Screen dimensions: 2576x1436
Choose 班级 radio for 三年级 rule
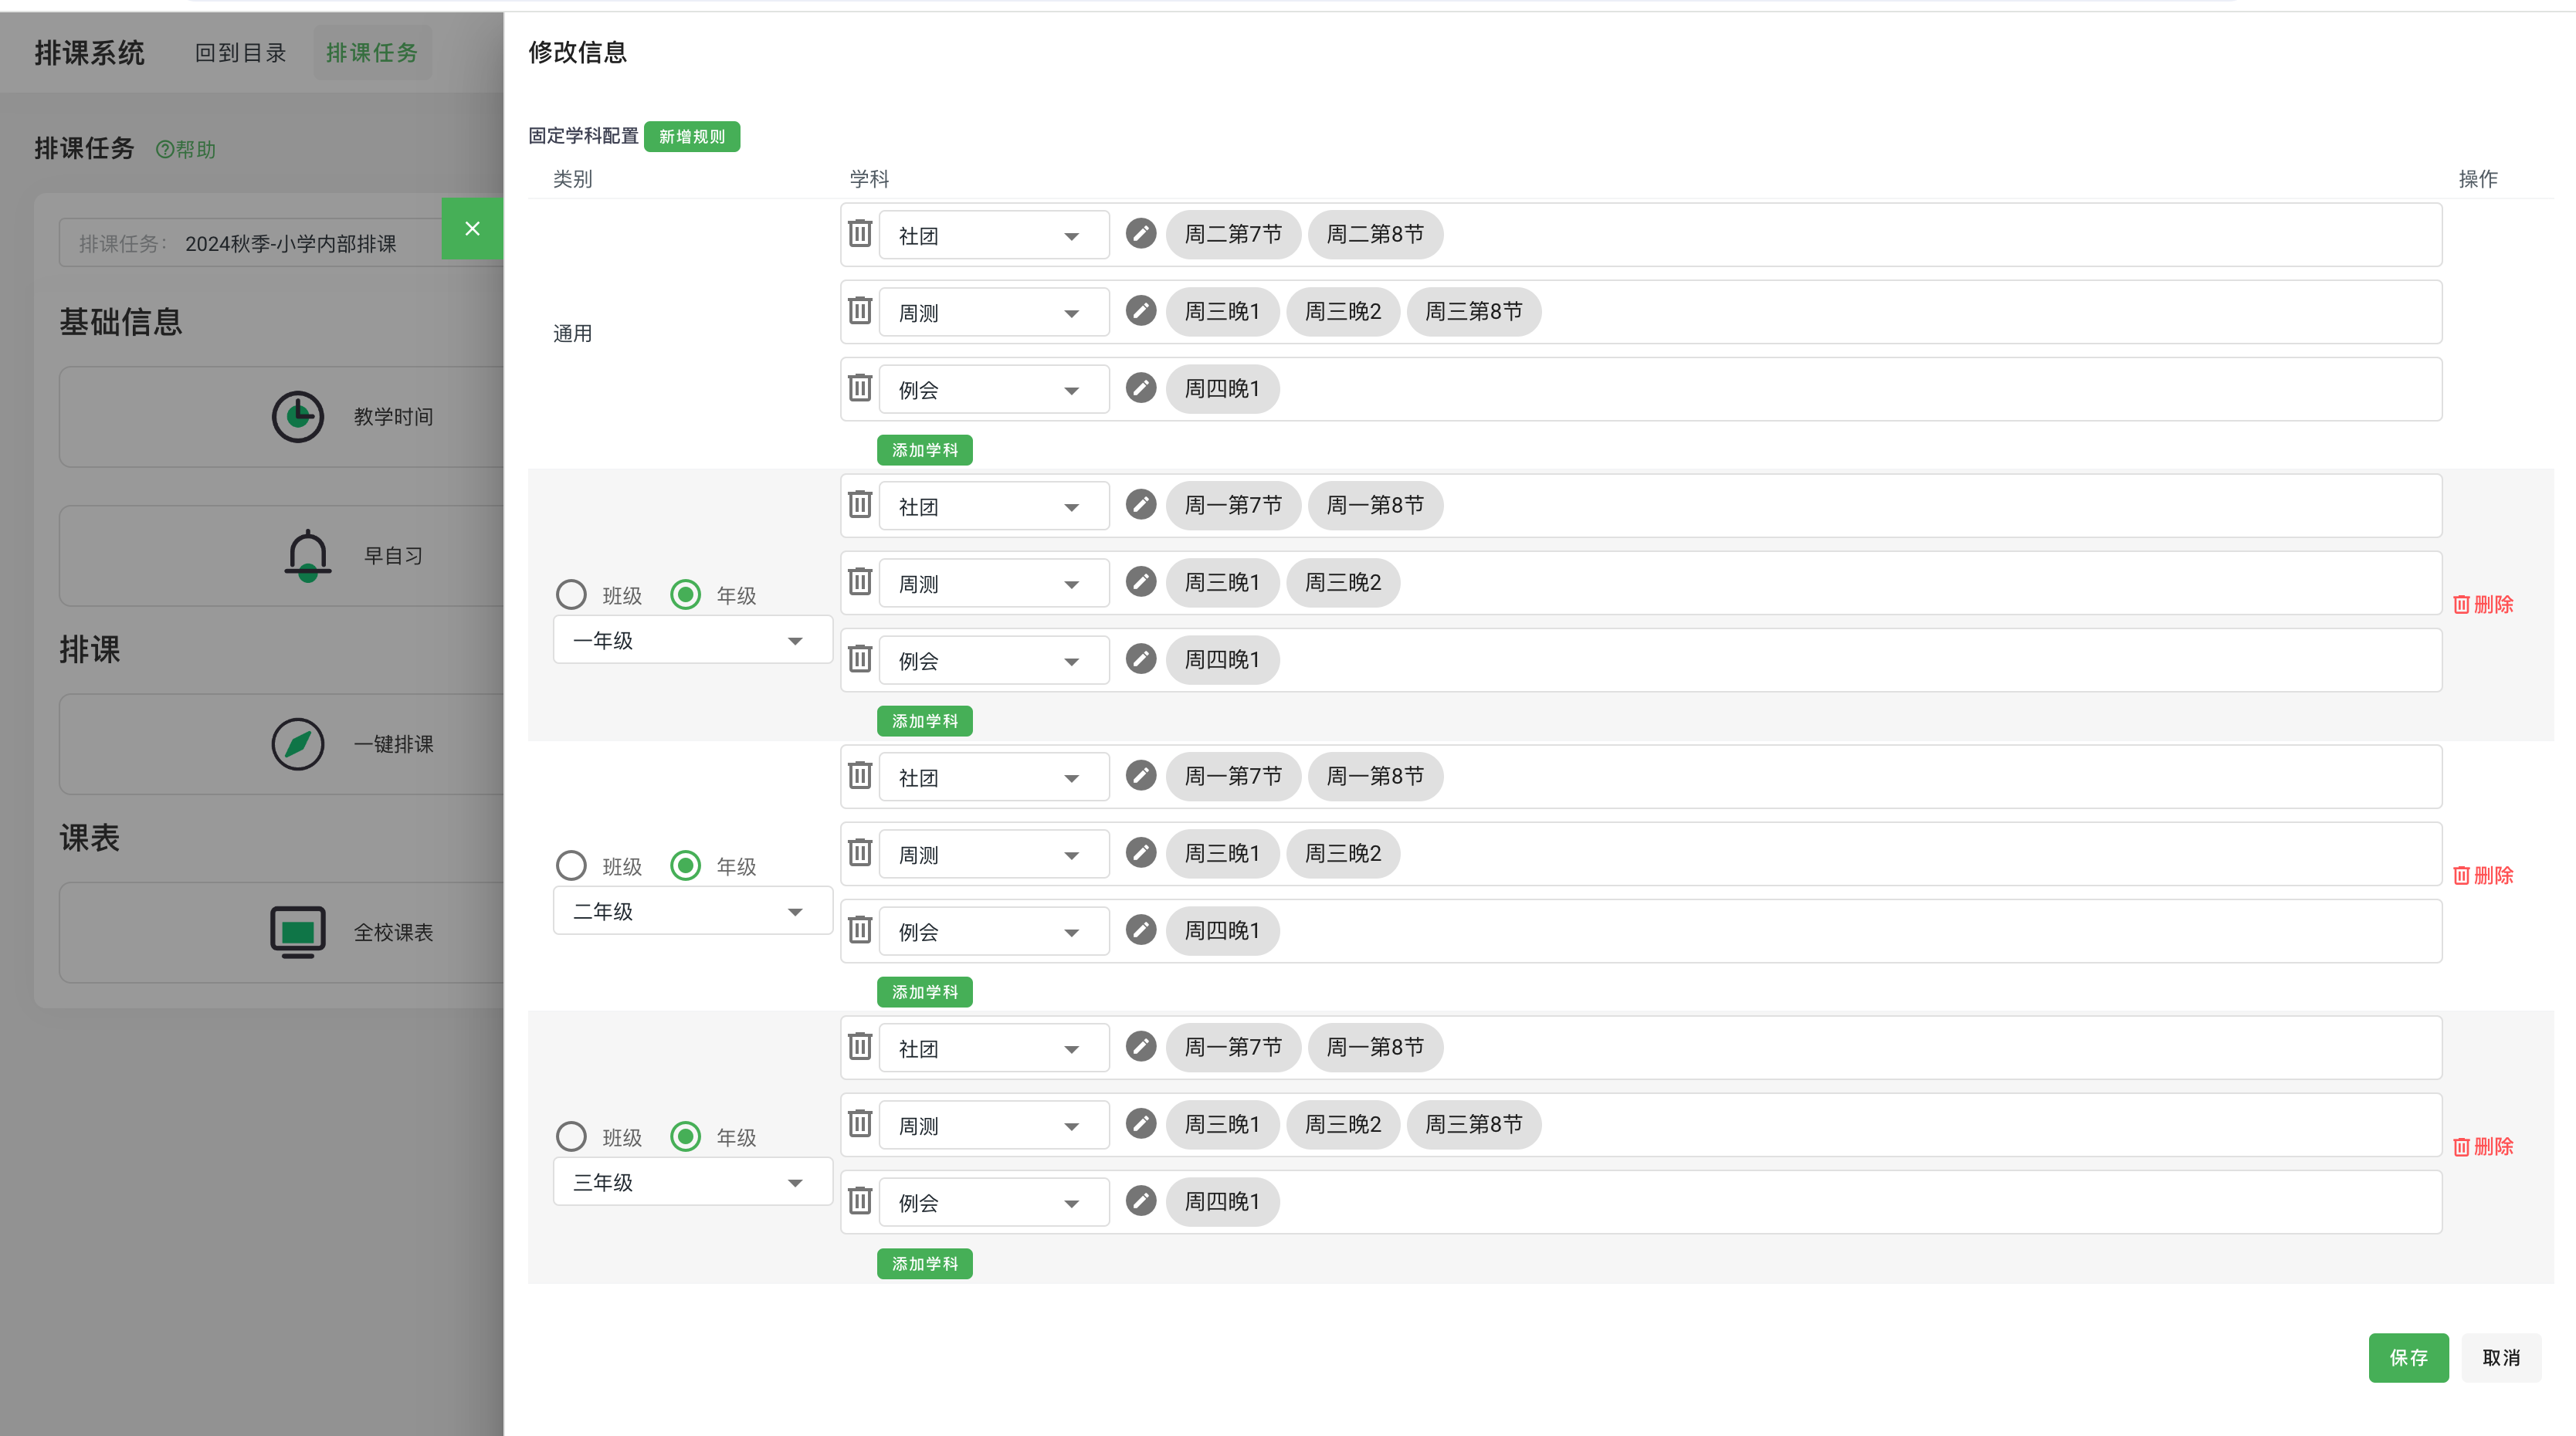coord(571,1137)
